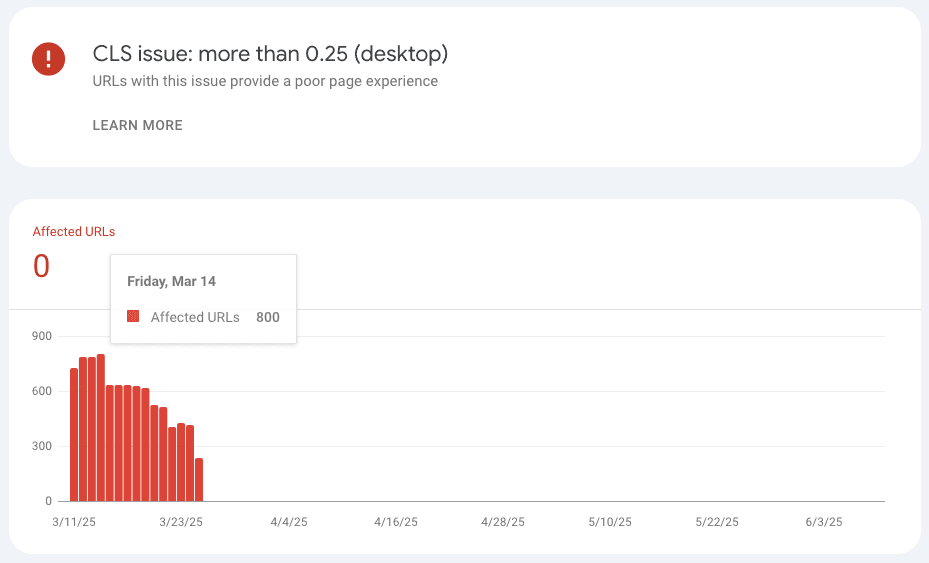Select the 5/10/25 date marker

610,522
